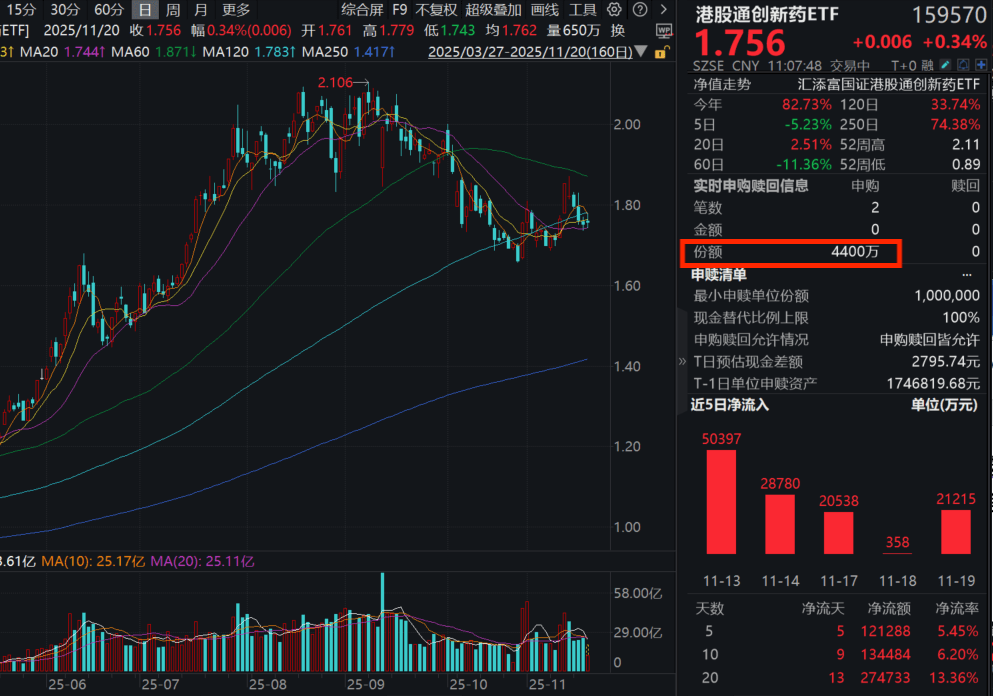Open chart settings via the gear icon
The height and width of the screenshot is (696, 993).
(613, 10)
